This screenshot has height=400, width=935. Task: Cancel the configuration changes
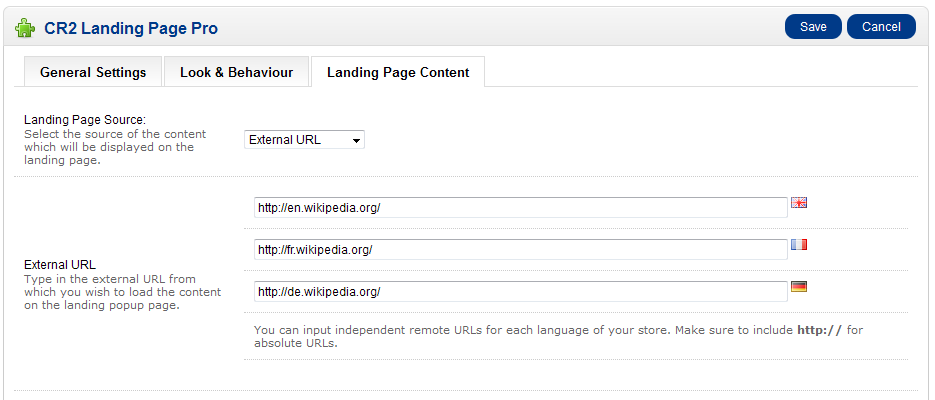click(881, 27)
